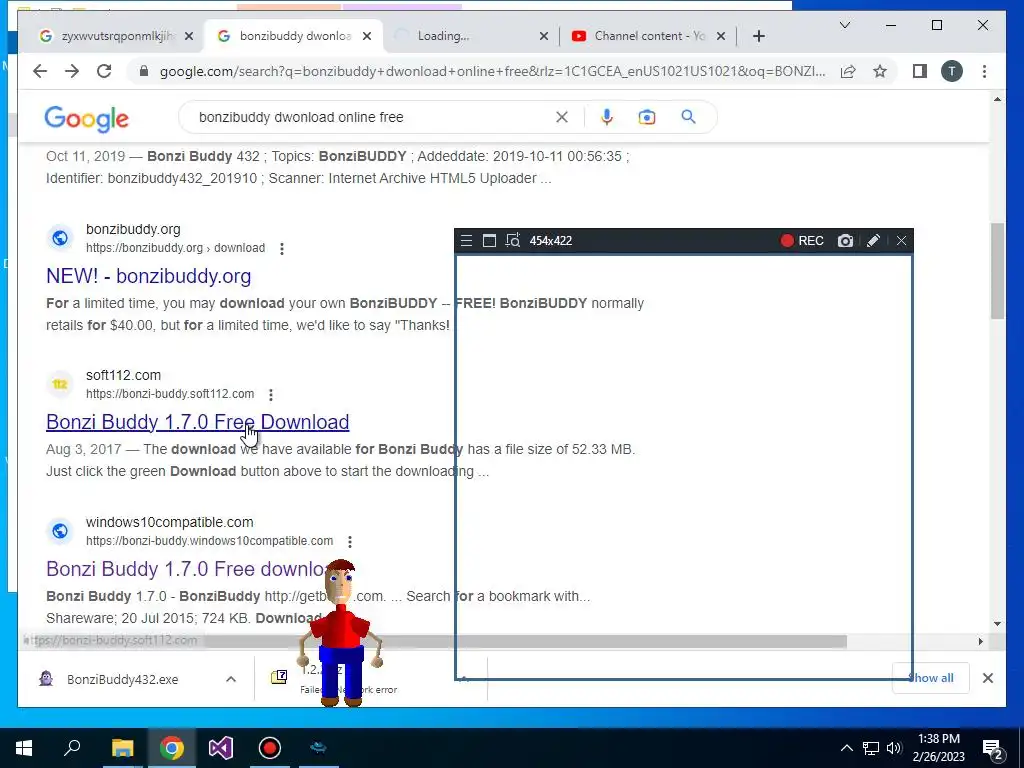
Task: Close the downloads bar
Action: pos(987,678)
